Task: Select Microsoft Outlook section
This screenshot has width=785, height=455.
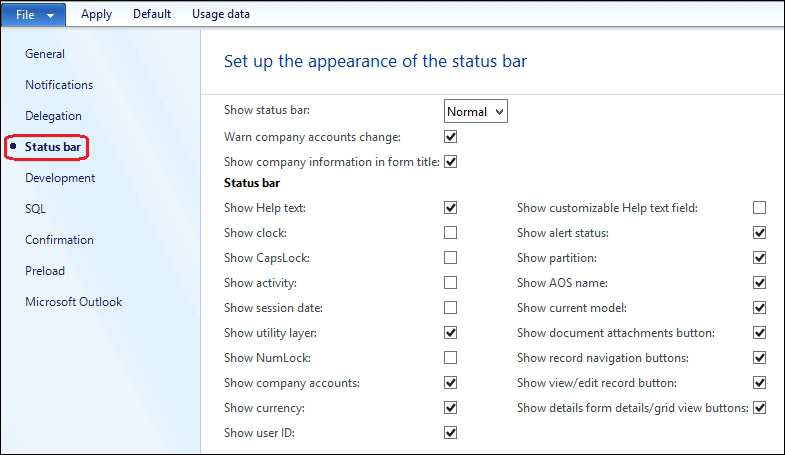Action: pos(74,302)
